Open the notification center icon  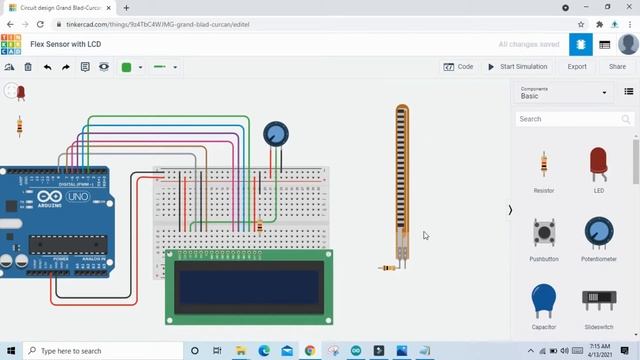coord(624,351)
